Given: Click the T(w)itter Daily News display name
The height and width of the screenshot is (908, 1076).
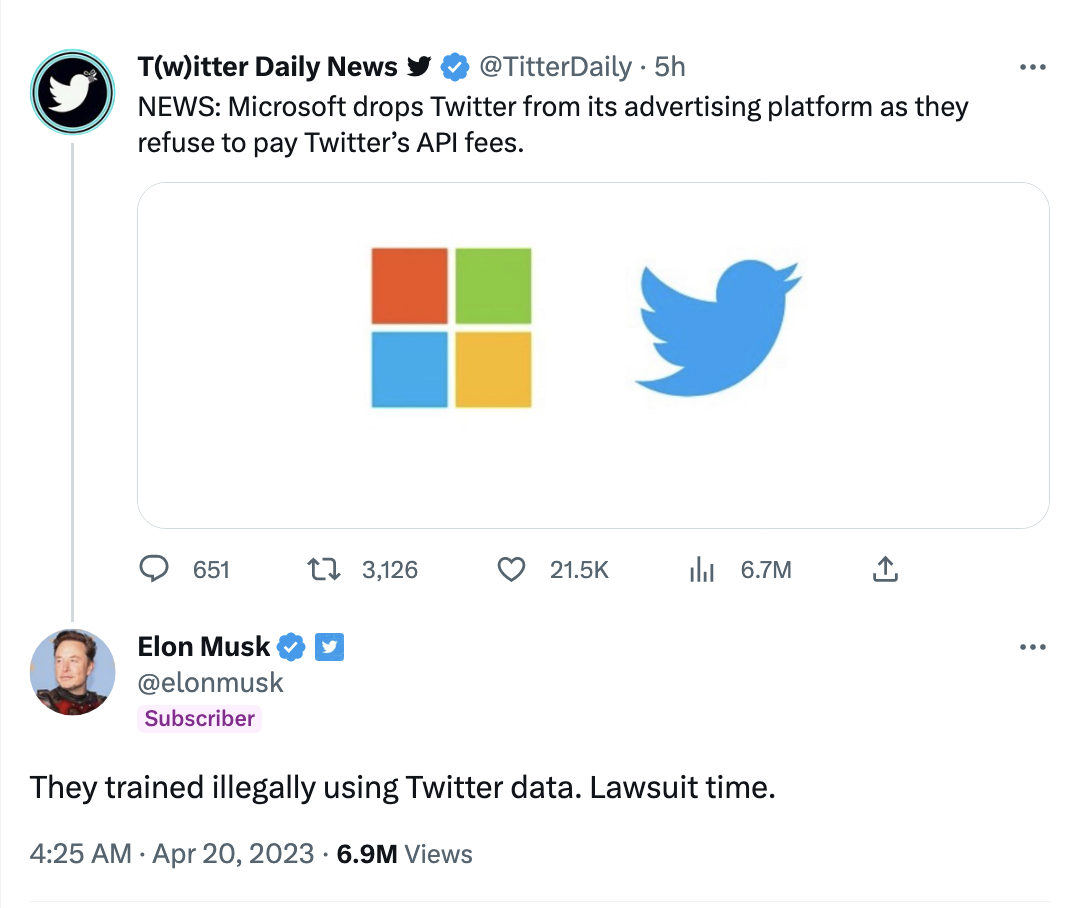Looking at the screenshot, I should pyautogui.click(x=268, y=67).
